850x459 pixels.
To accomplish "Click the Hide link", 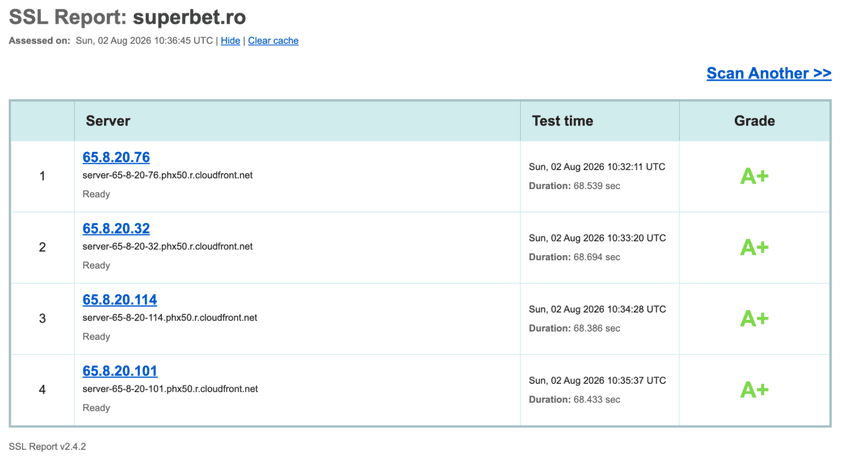I will [x=230, y=41].
